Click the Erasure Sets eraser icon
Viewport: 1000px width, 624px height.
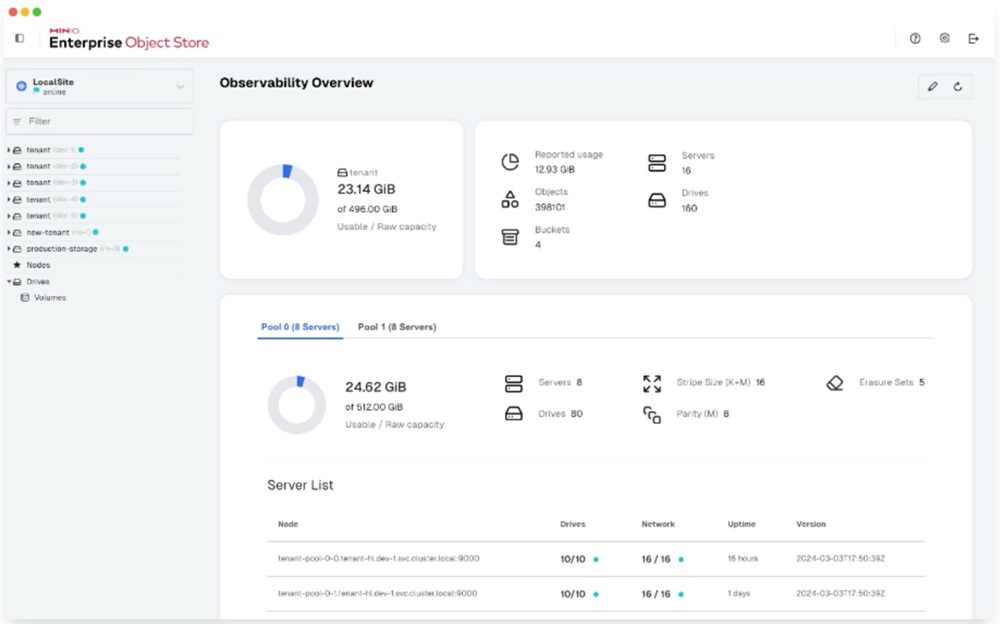point(835,383)
